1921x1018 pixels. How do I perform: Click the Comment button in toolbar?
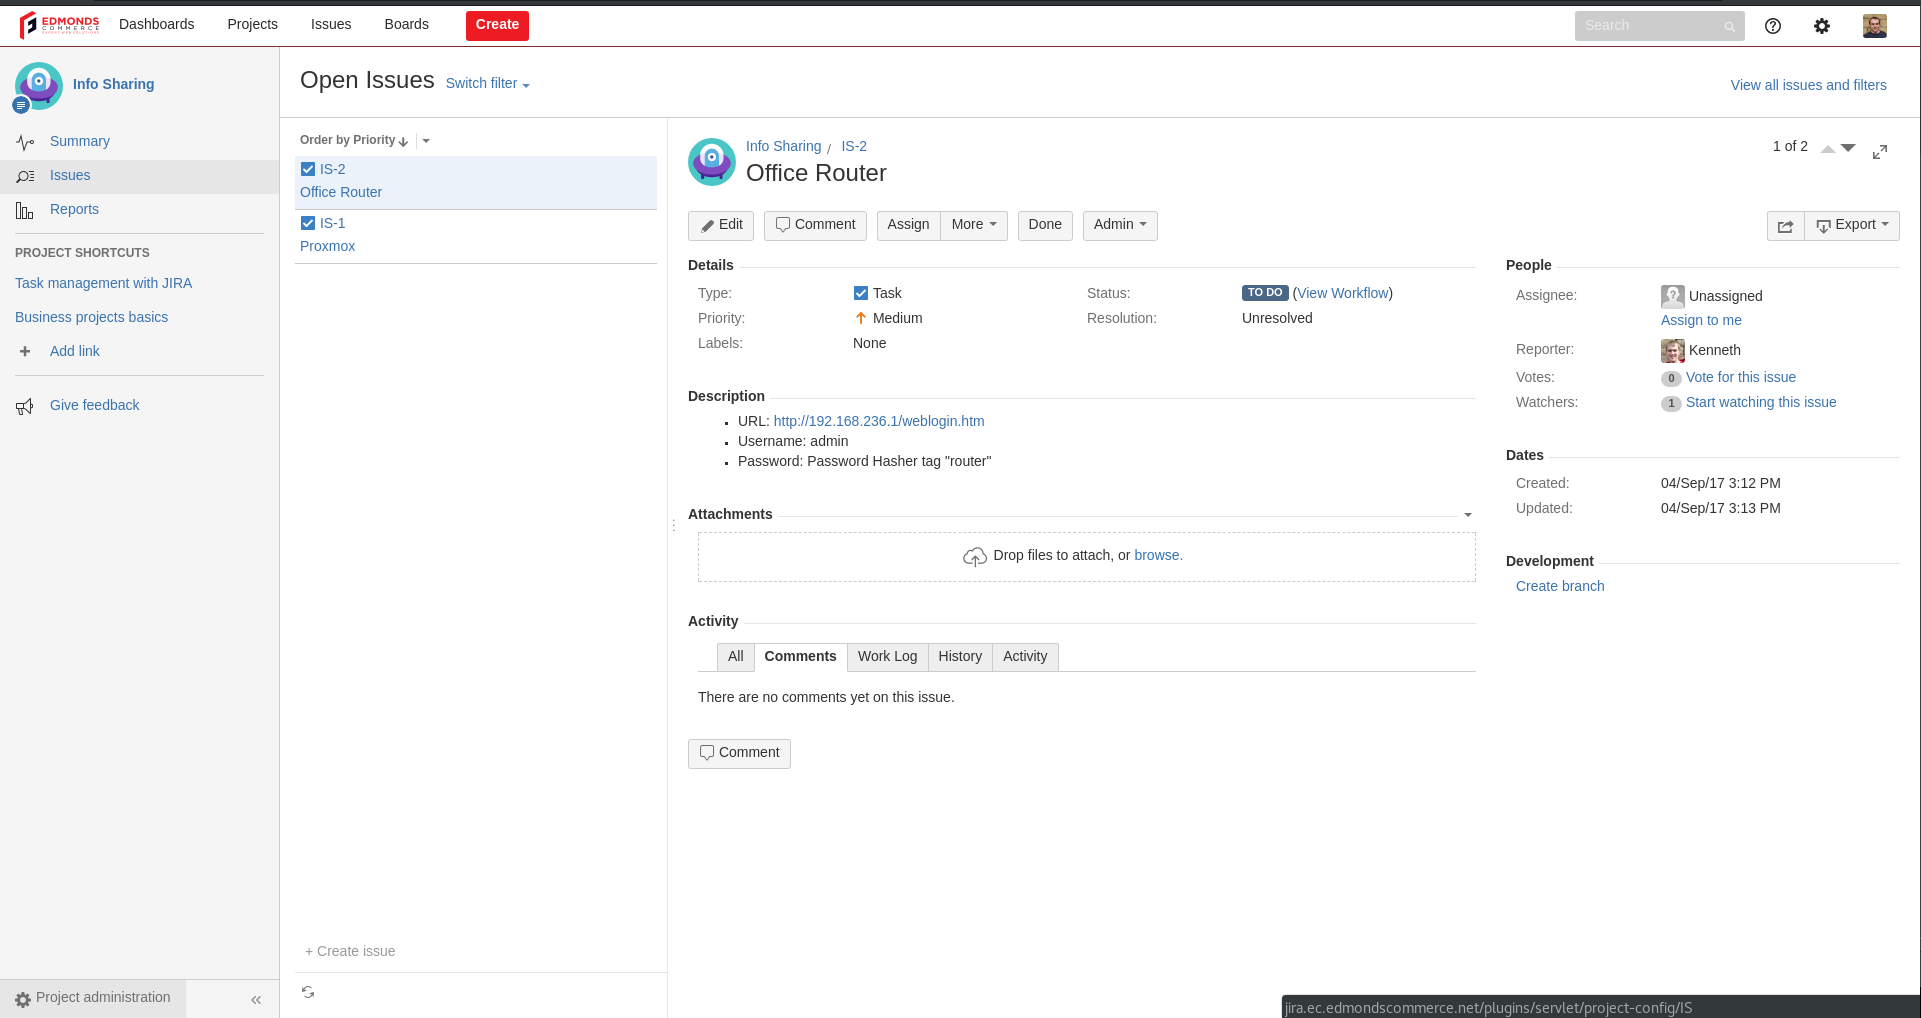[x=815, y=225]
